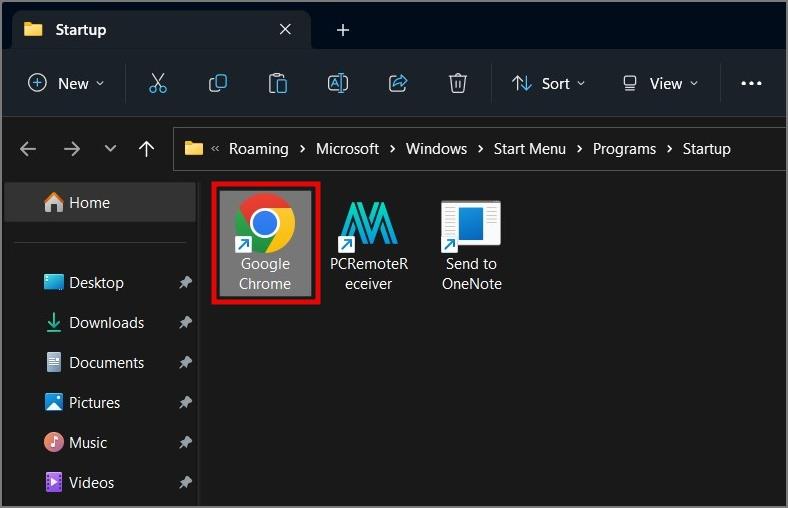Expand chevron after Microsoft in breadcrumb
The image size is (788, 508).
[392, 149]
